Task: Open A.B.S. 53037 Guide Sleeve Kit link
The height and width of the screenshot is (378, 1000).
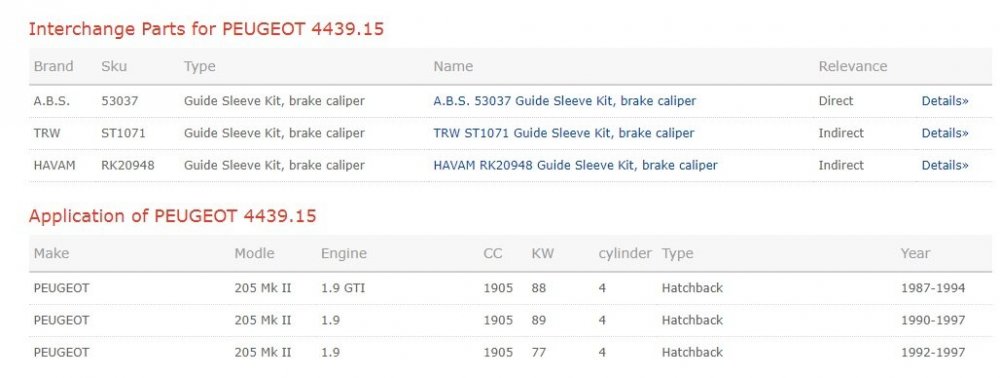Action: [x=564, y=101]
